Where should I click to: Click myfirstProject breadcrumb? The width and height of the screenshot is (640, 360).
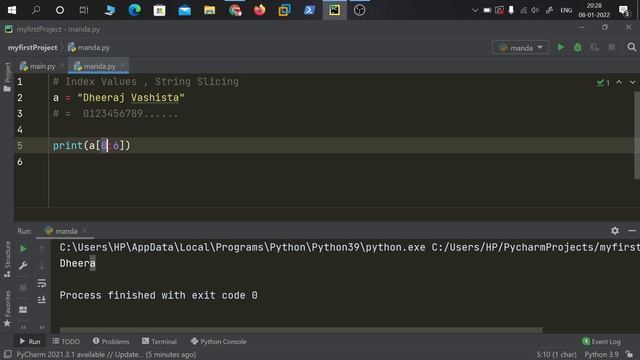[x=33, y=48]
